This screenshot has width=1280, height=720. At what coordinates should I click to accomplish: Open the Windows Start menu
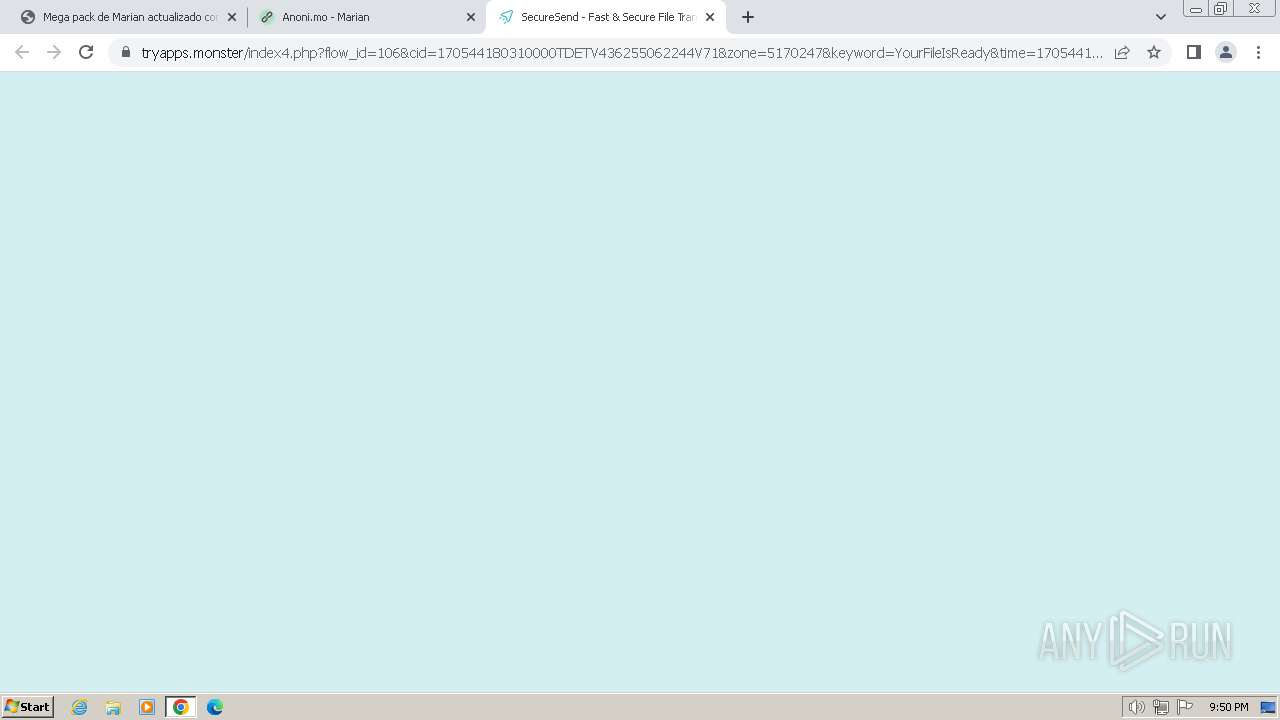[28, 707]
